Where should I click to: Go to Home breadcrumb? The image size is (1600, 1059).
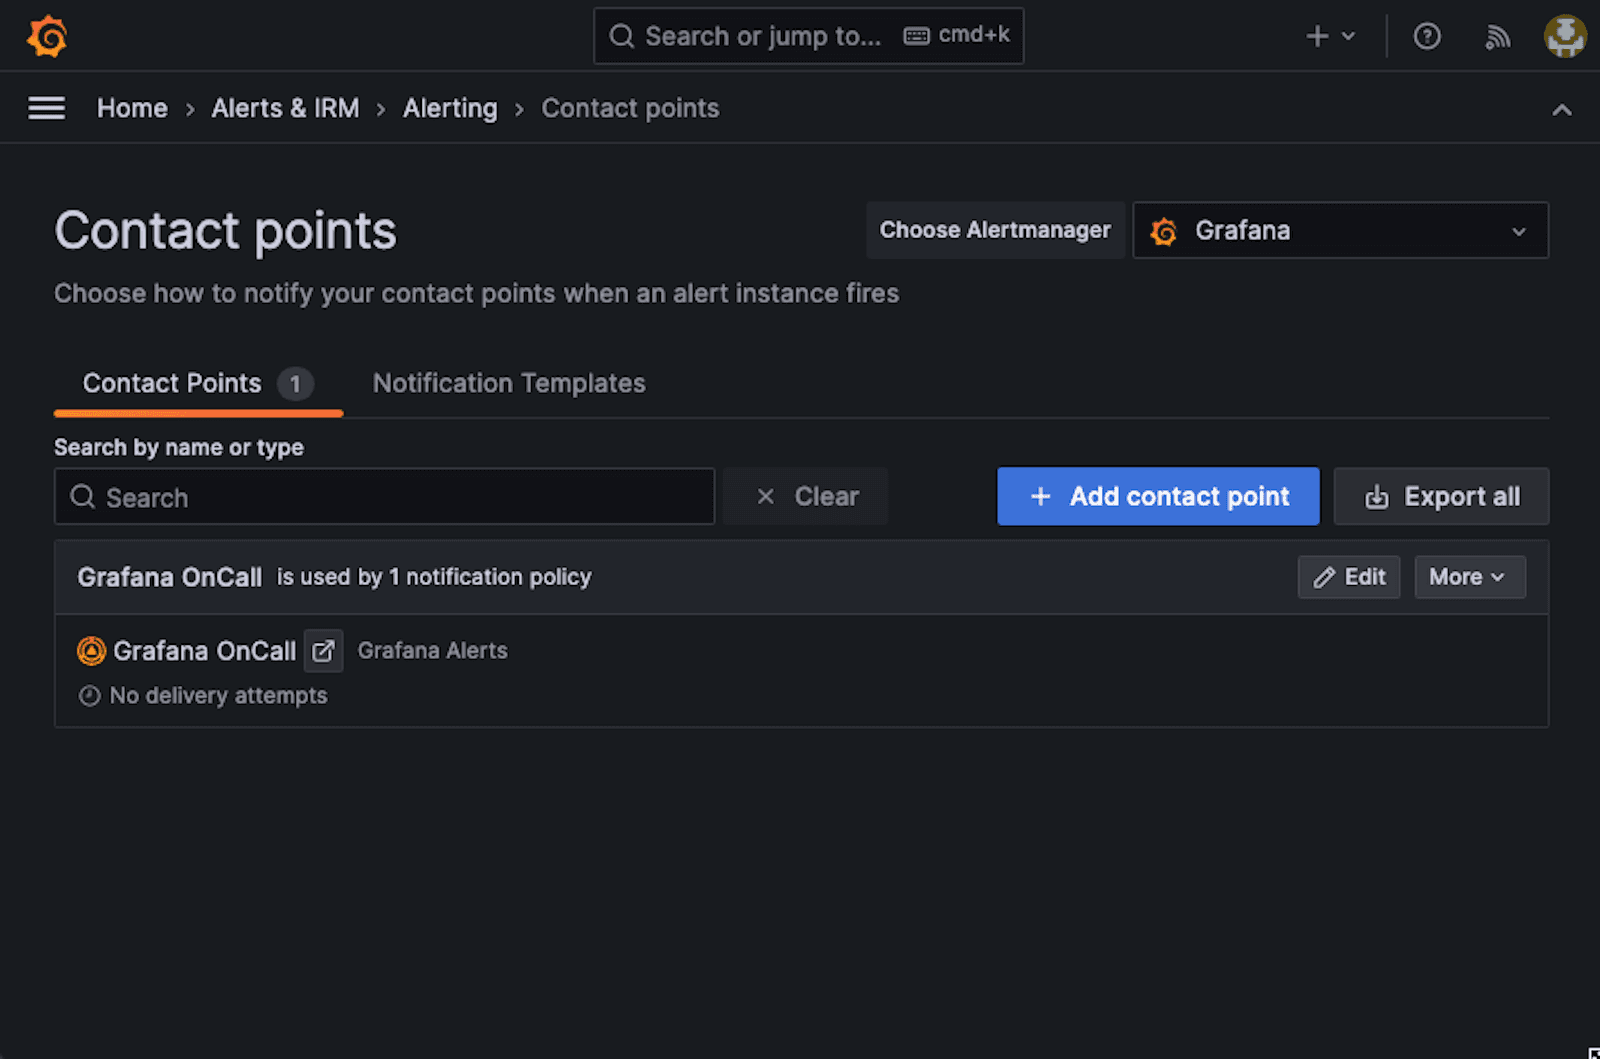coord(132,108)
